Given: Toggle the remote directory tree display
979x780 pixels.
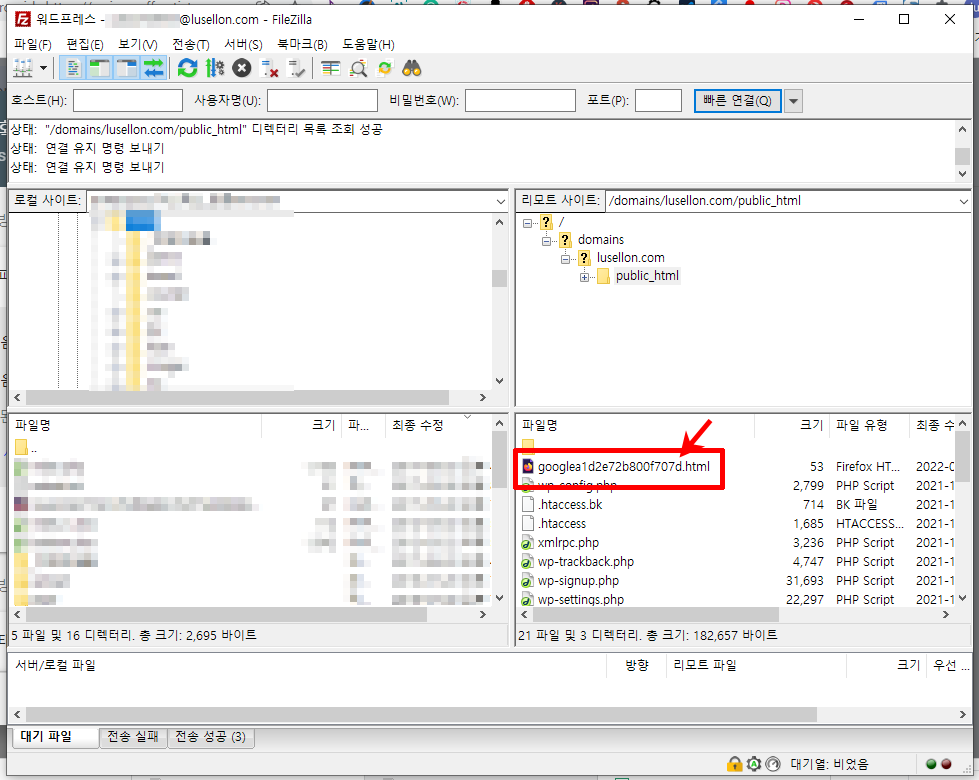Looking at the screenshot, I should pos(127,68).
